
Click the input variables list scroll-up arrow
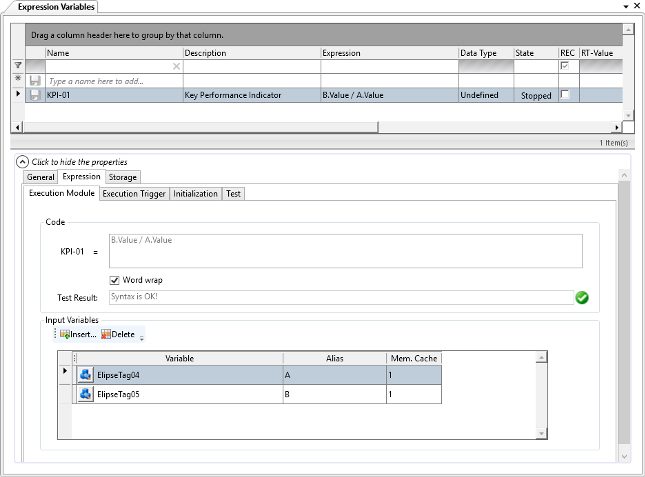[x=541, y=358]
